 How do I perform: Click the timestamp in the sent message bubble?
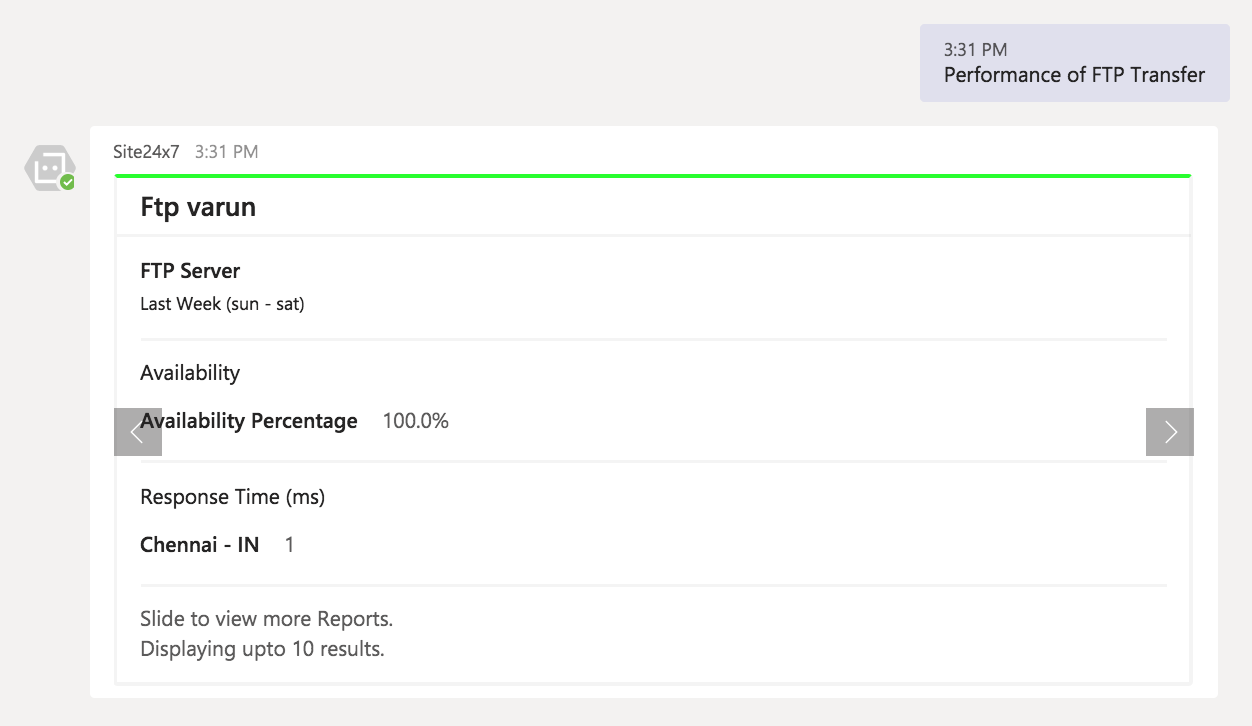tap(975, 49)
